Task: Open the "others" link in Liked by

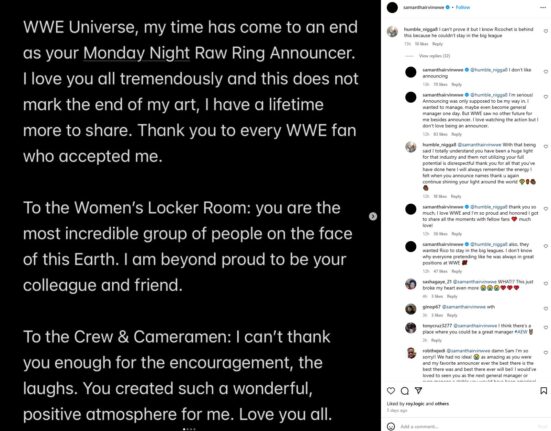Action: point(442,404)
